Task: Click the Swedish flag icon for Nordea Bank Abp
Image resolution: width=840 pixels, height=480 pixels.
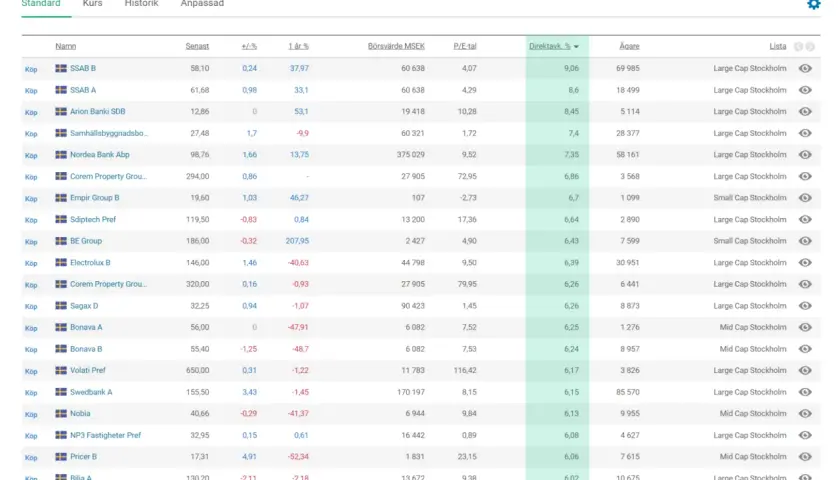Action: pos(61,154)
